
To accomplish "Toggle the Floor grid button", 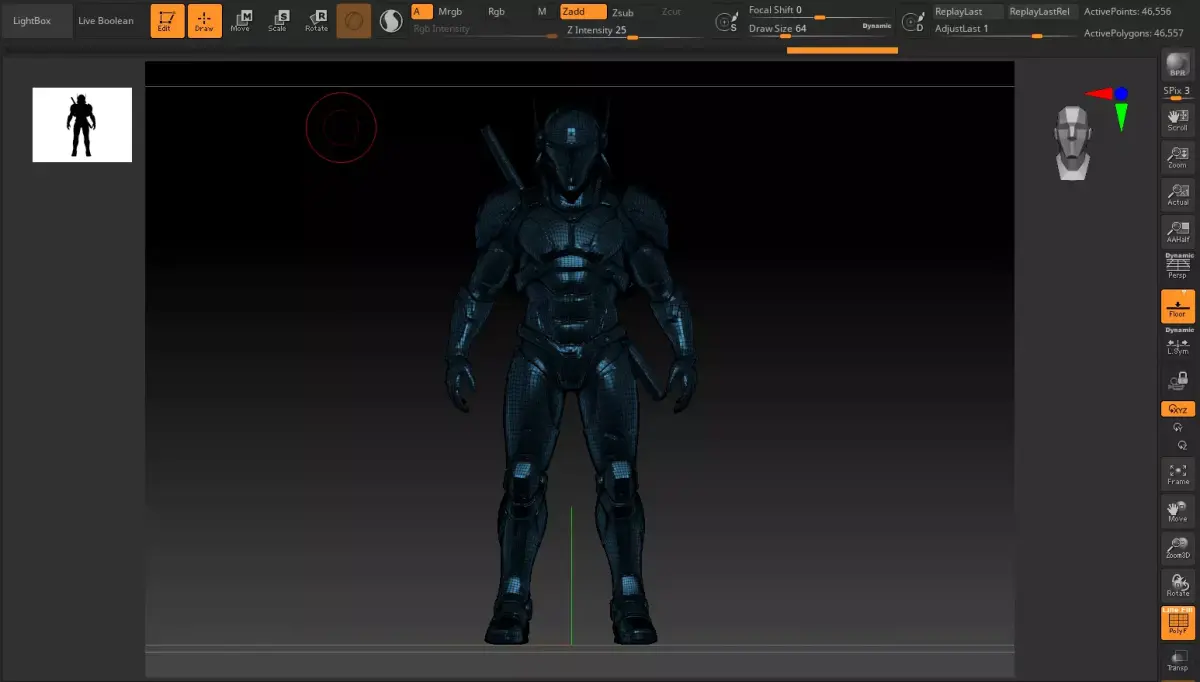I will (1178, 306).
